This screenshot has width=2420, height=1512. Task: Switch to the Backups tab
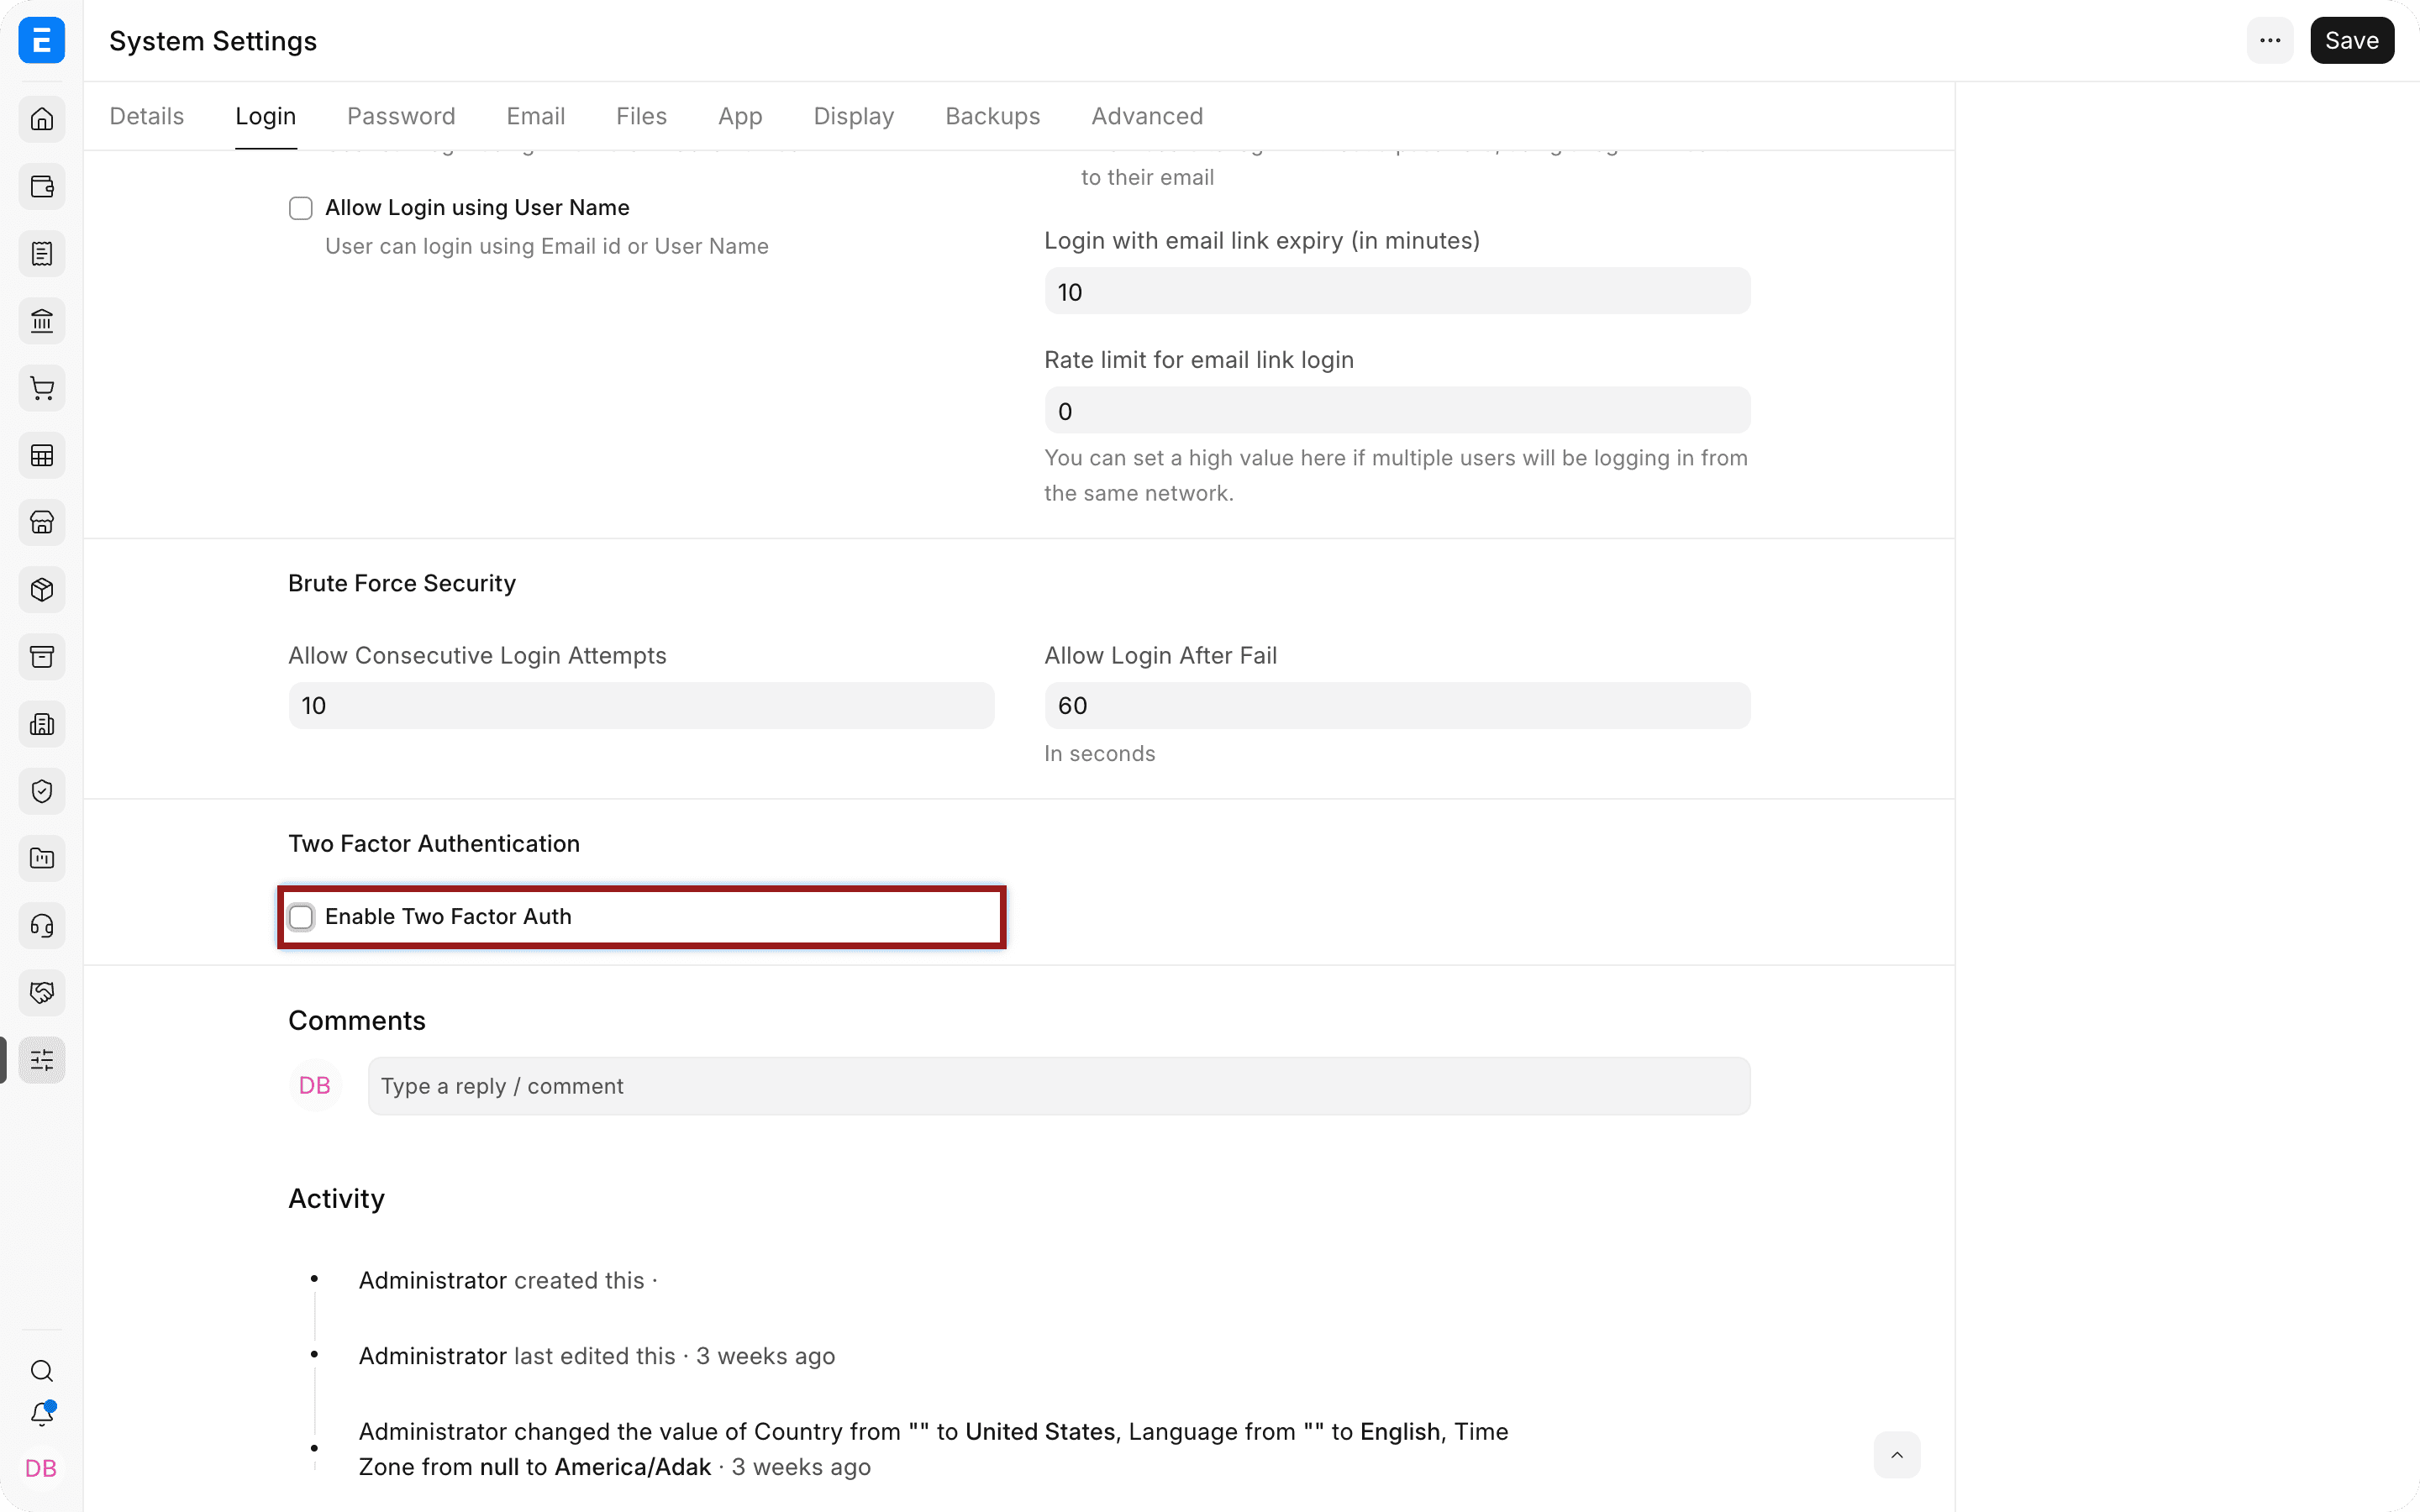coord(993,116)
